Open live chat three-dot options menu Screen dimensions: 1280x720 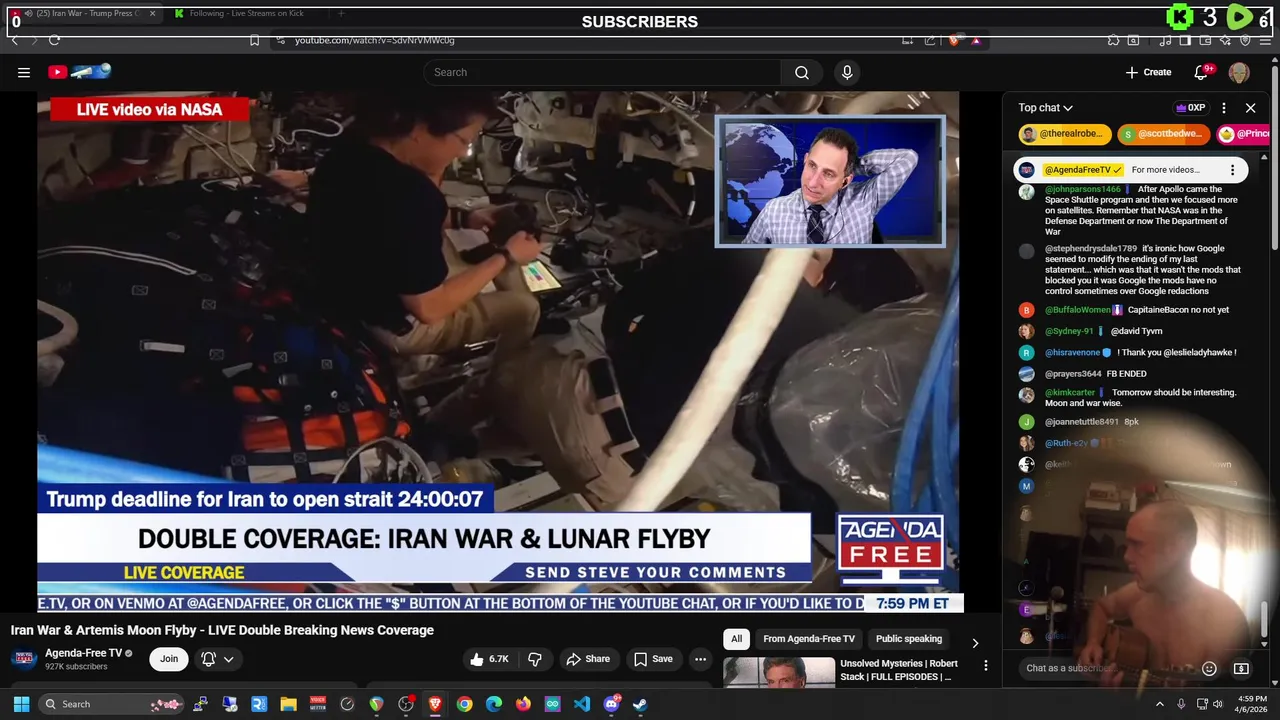(1224, 108)
